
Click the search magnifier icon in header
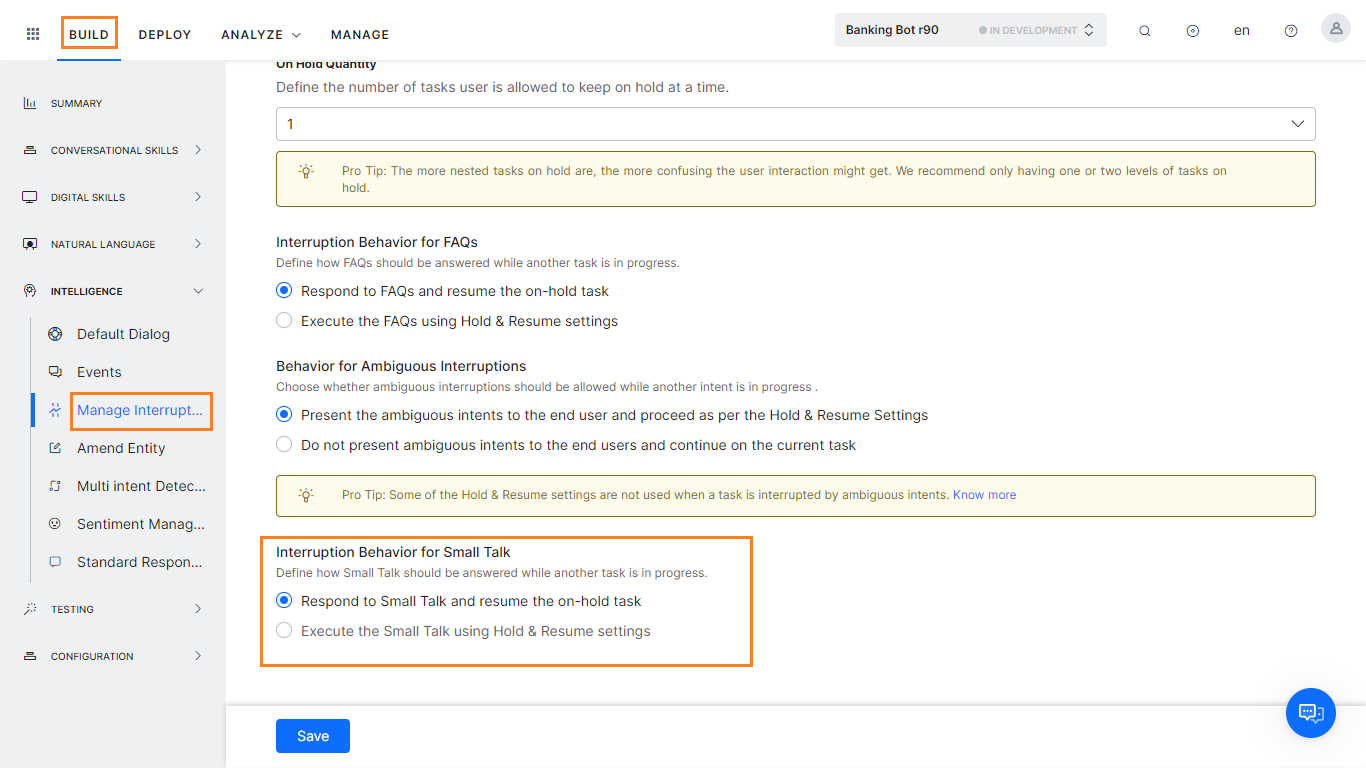(x=1145, y=31)
